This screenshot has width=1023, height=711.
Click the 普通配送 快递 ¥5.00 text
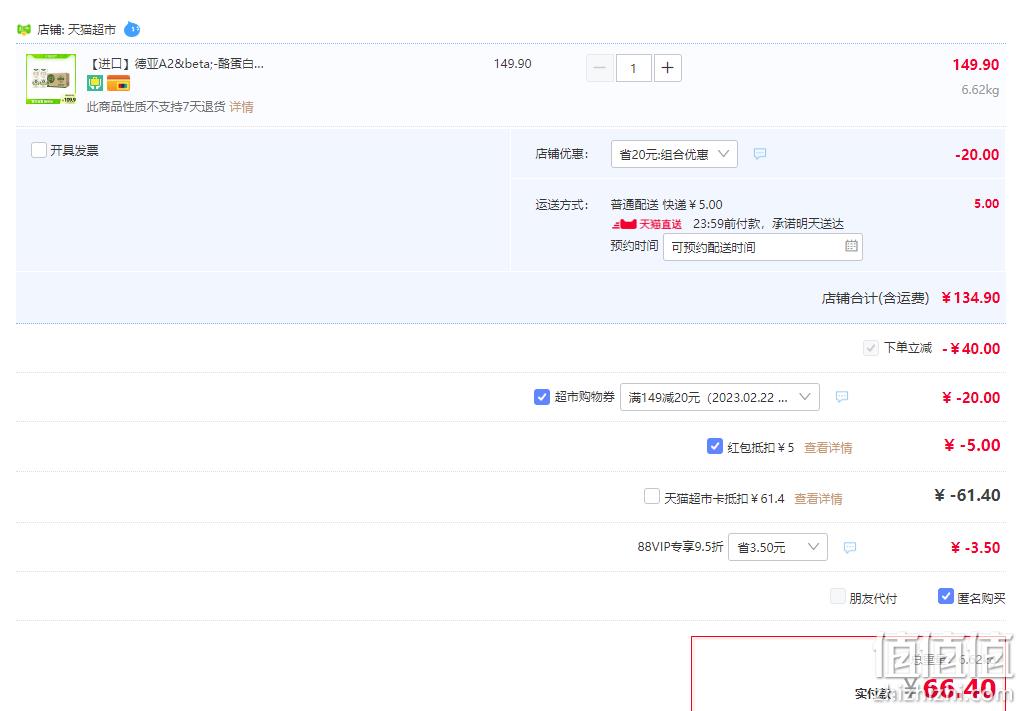coord(666,204)
